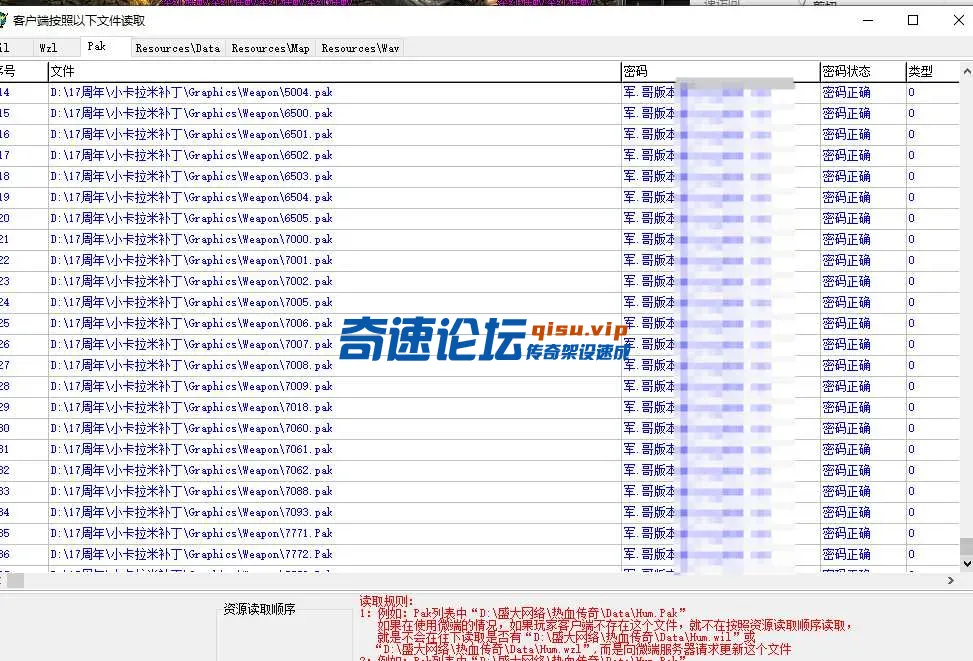973x661 pixels.
Task: Select the row for Weapon\7088.pak
Action: click(x=480, y=492)
